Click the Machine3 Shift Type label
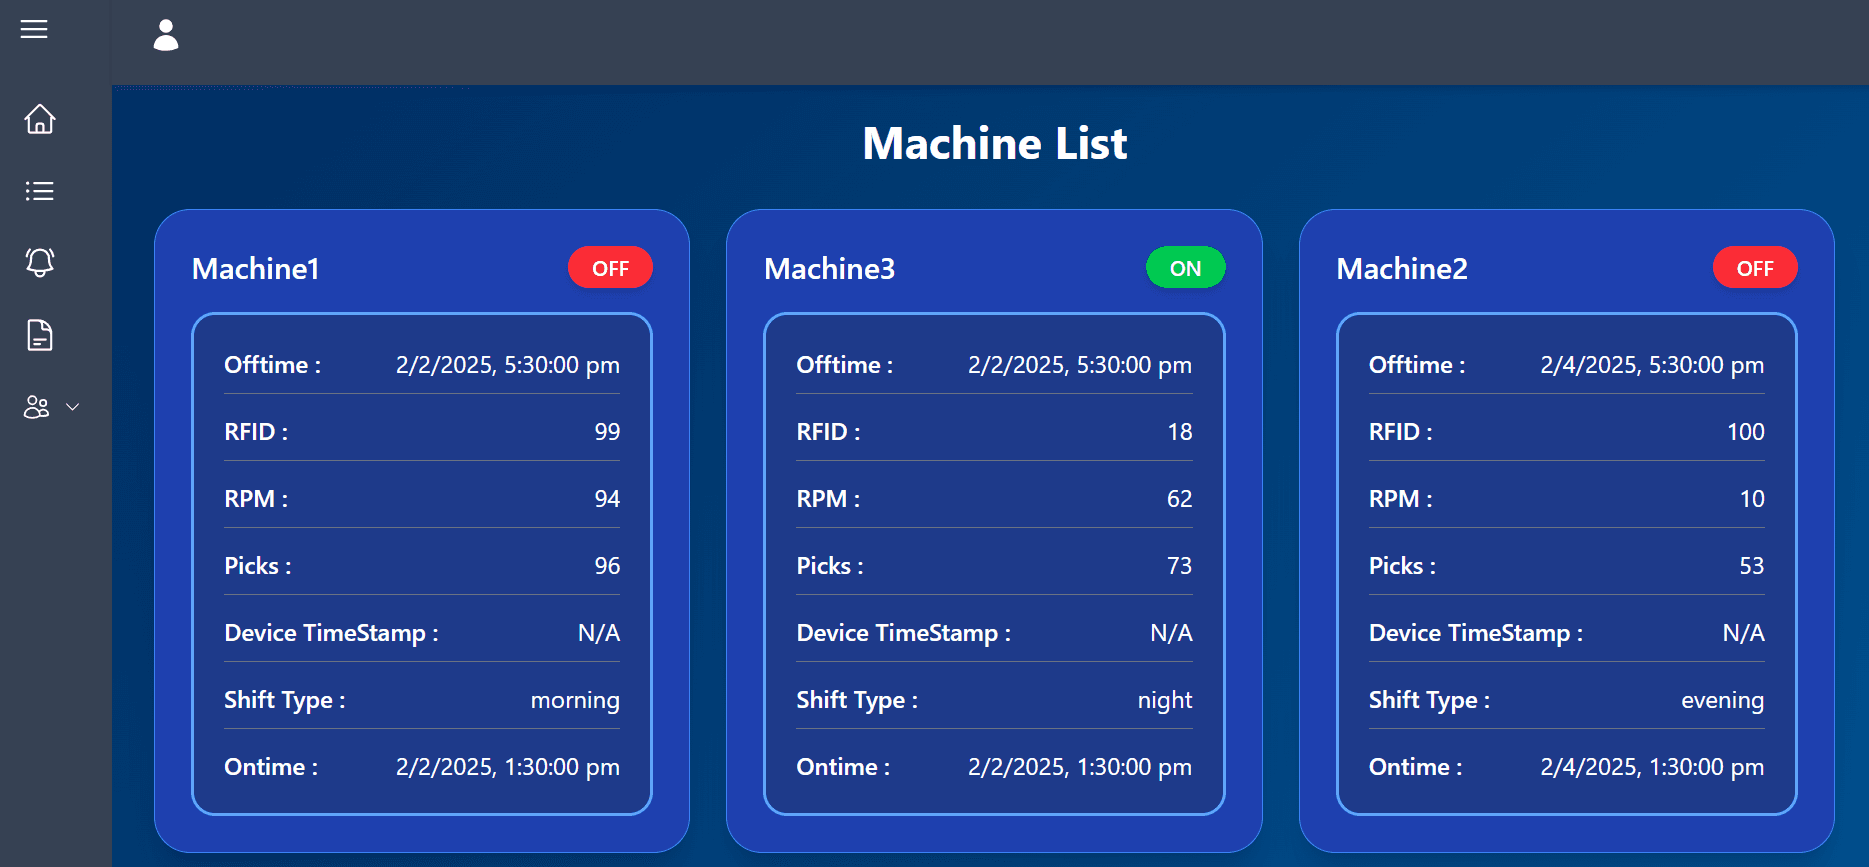The height and width of the screenshot is (867, 1869). 857,700
